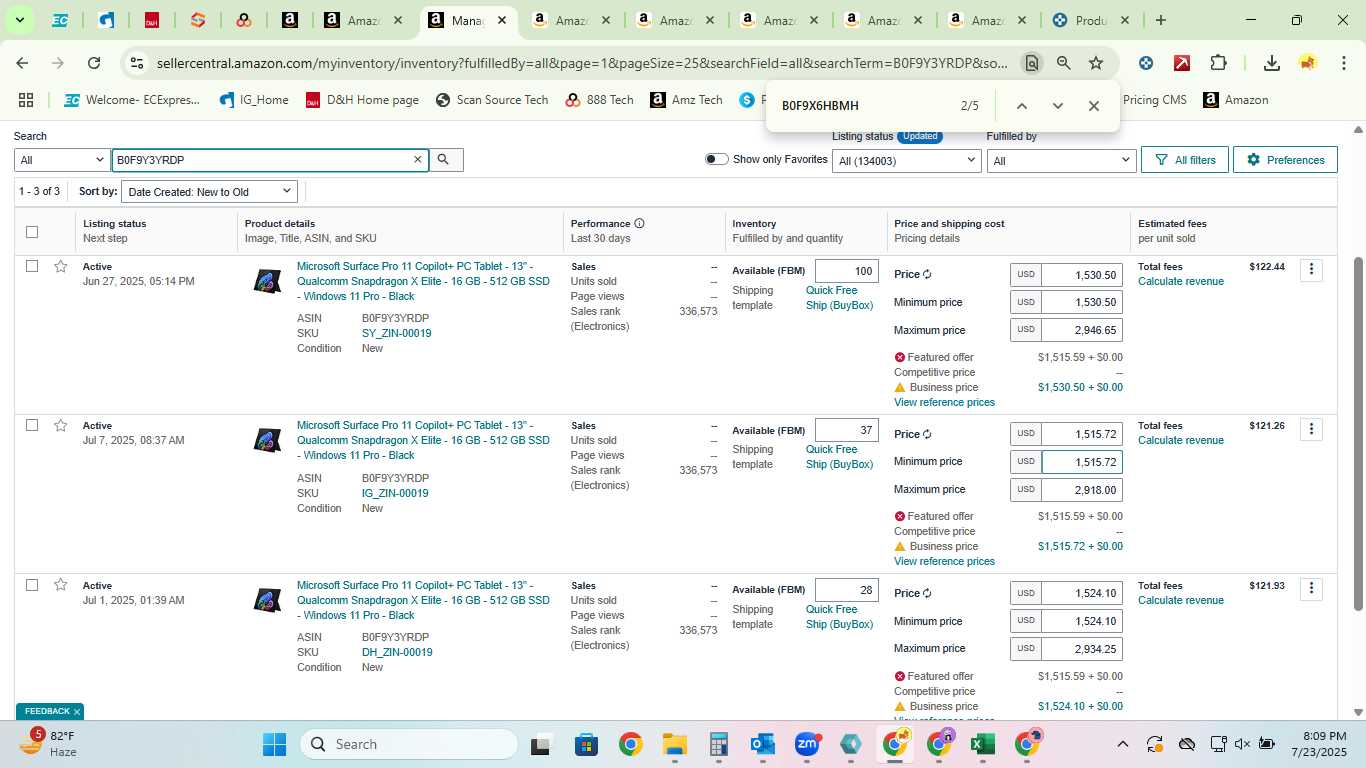Open Zoom from the taskbar

click(807, 744)
